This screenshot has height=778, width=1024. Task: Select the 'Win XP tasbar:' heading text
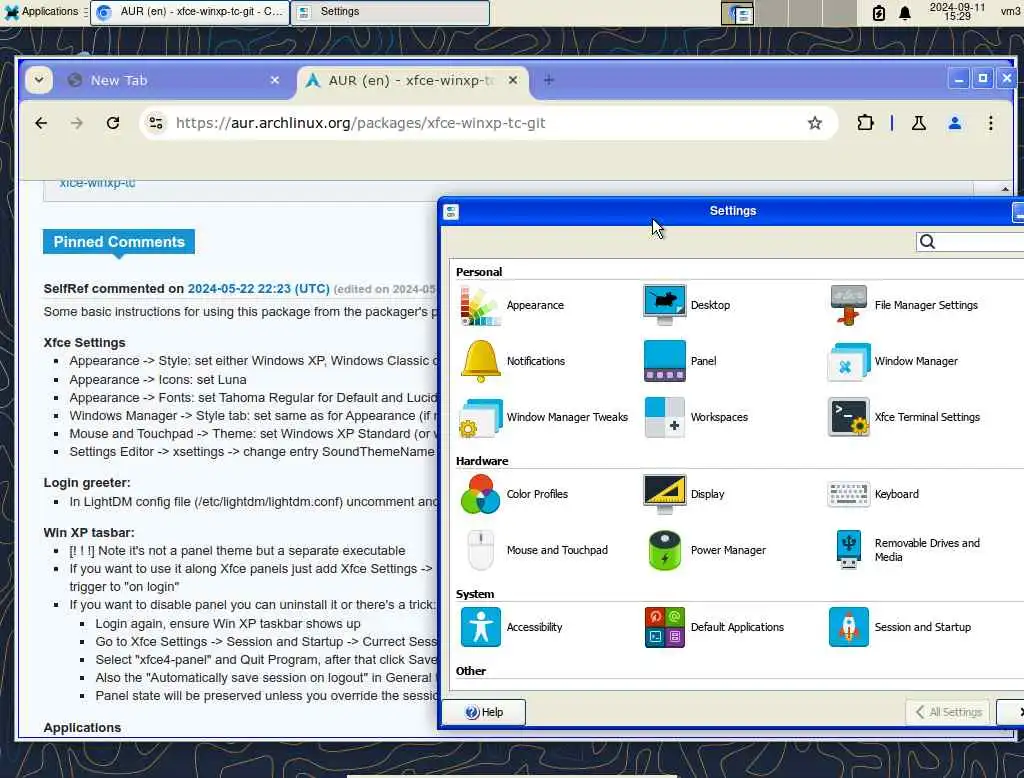[x=89, y=532]
